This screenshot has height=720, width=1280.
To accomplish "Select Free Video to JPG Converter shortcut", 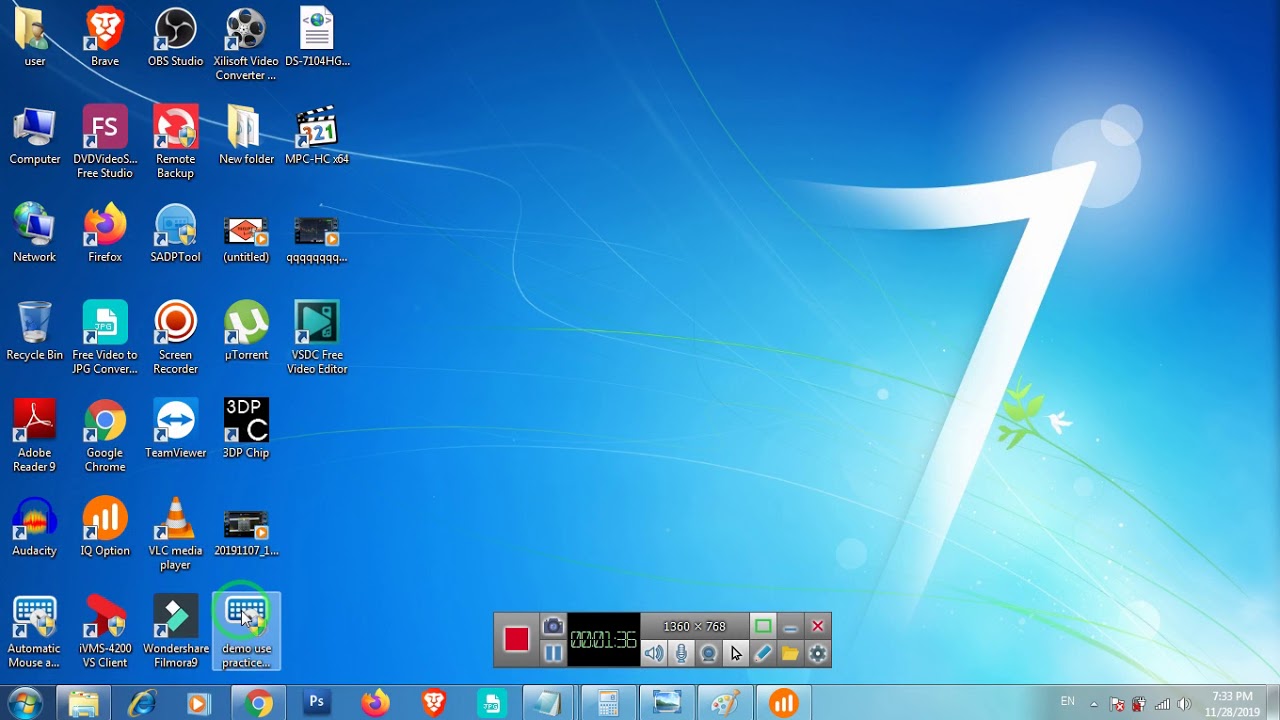I will 105,338.
